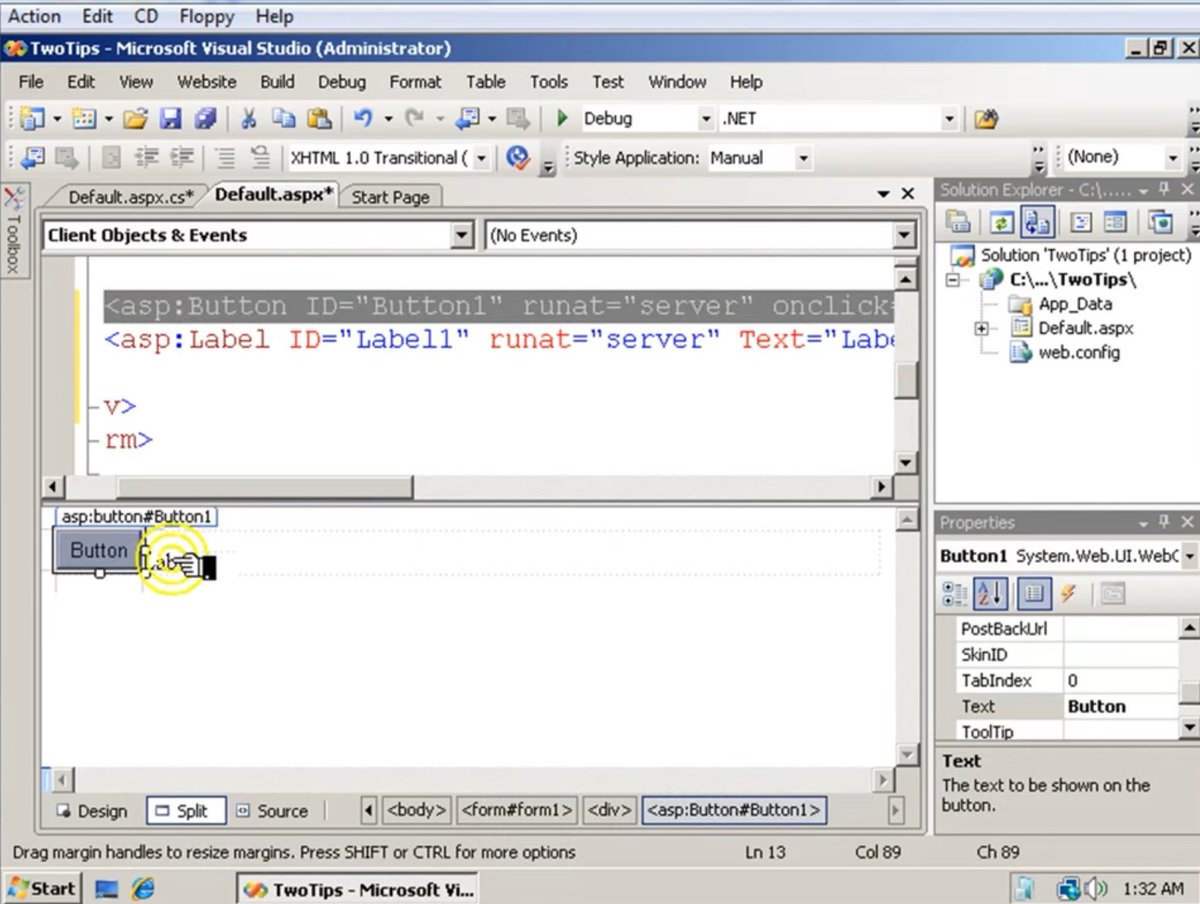Open the Format menu

415,82
